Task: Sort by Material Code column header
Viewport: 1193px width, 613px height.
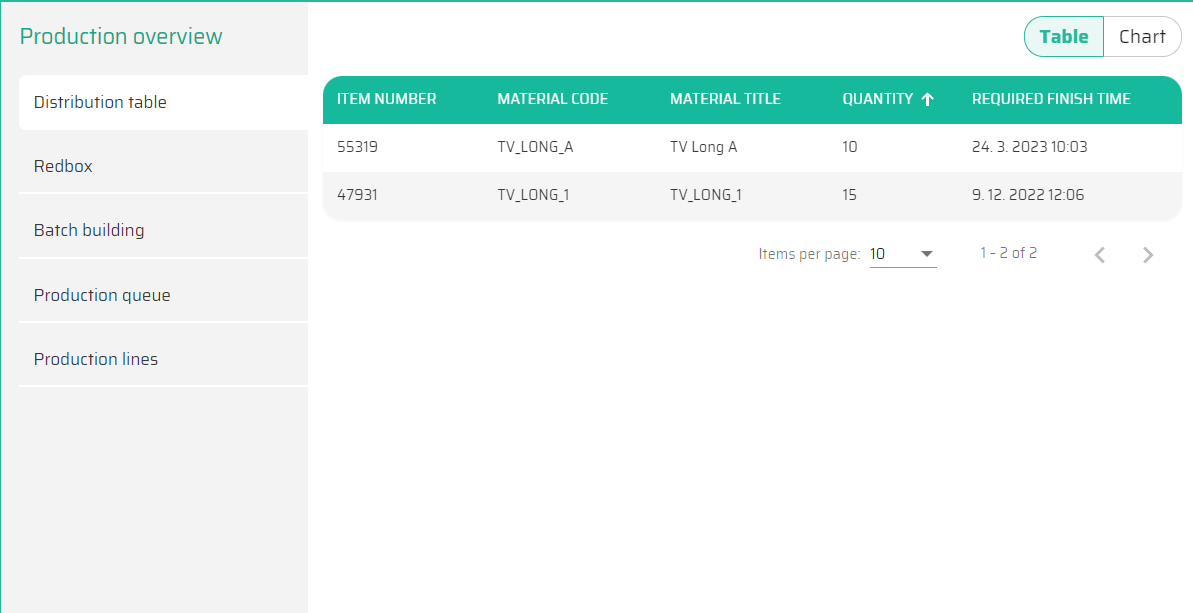Action: coord(552,99)
